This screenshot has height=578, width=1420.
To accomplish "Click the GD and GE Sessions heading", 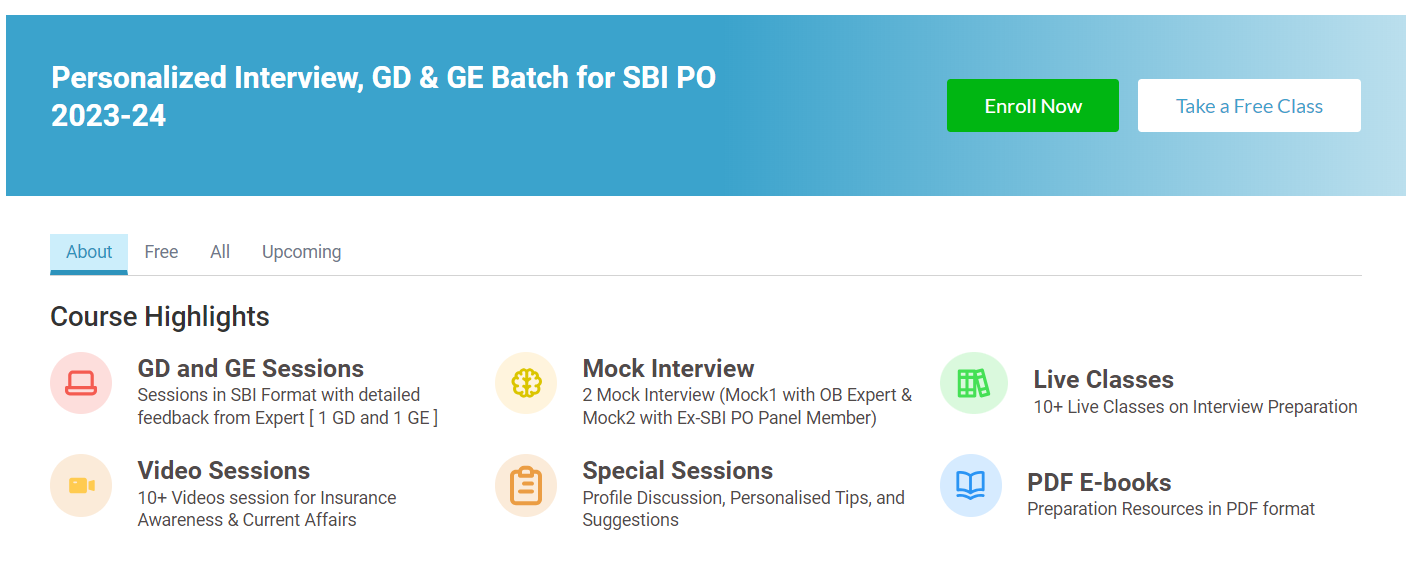I will [x=251, y=368].
